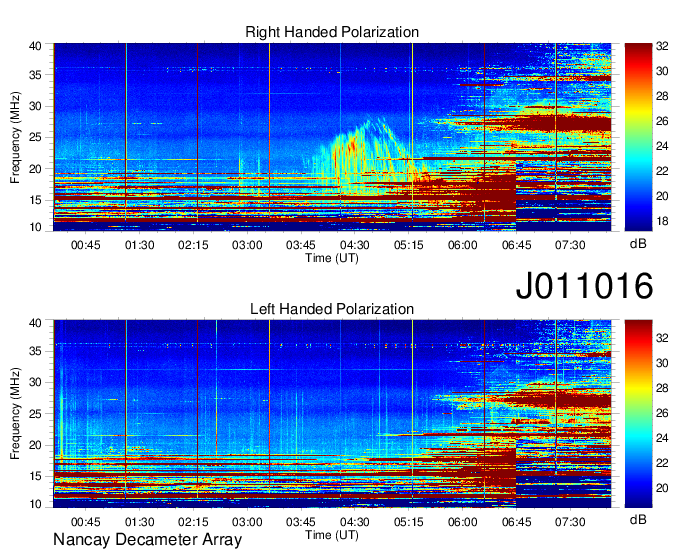This screenshot has width=680, height=552.
Task: Click the arc-shaped burst in the Right Handed spectrogram
Action: 366,154
